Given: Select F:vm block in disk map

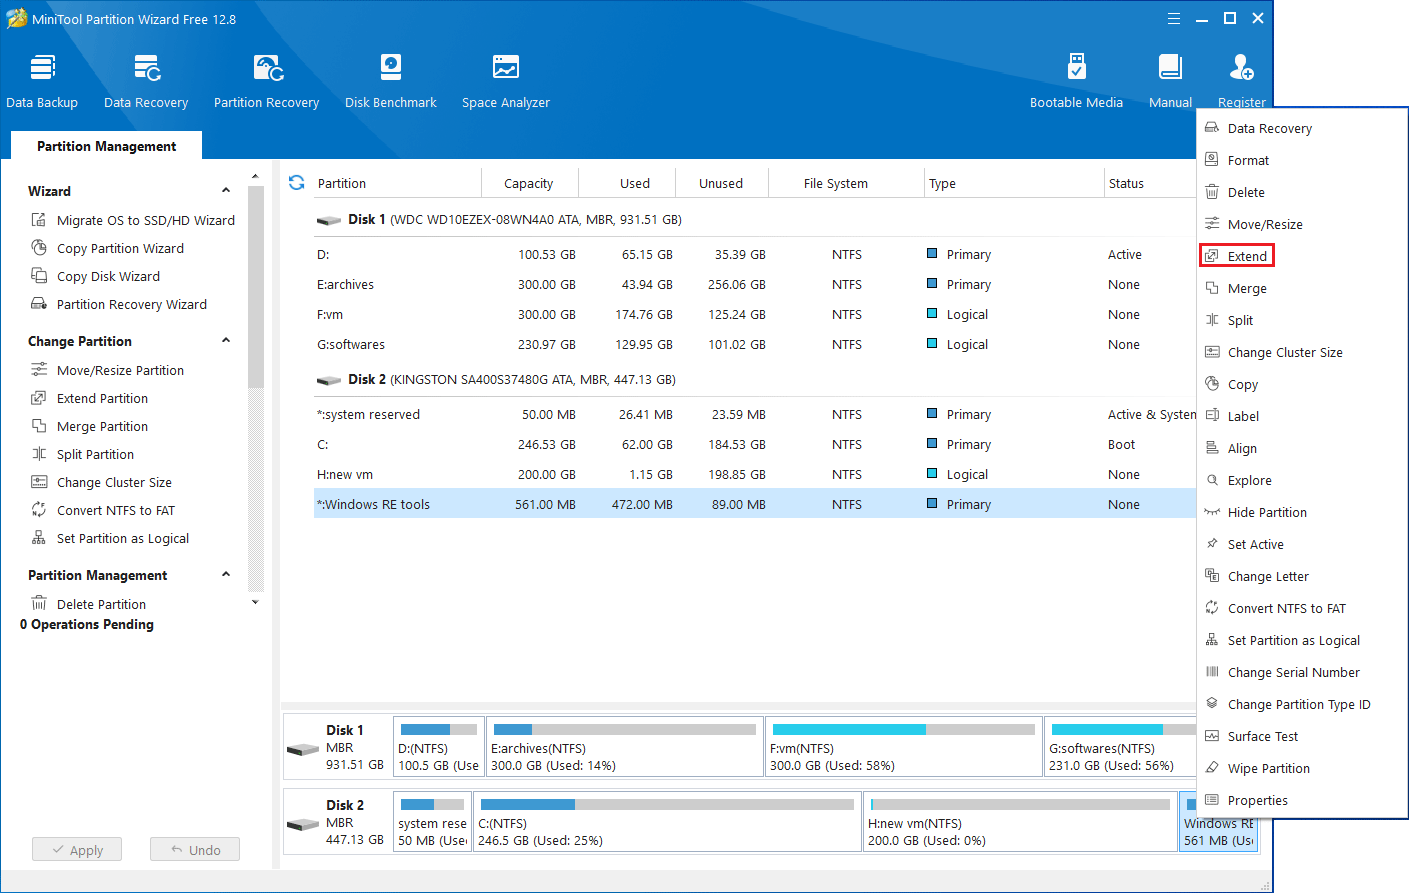Looking at the screenshot, I should [904, 746].
